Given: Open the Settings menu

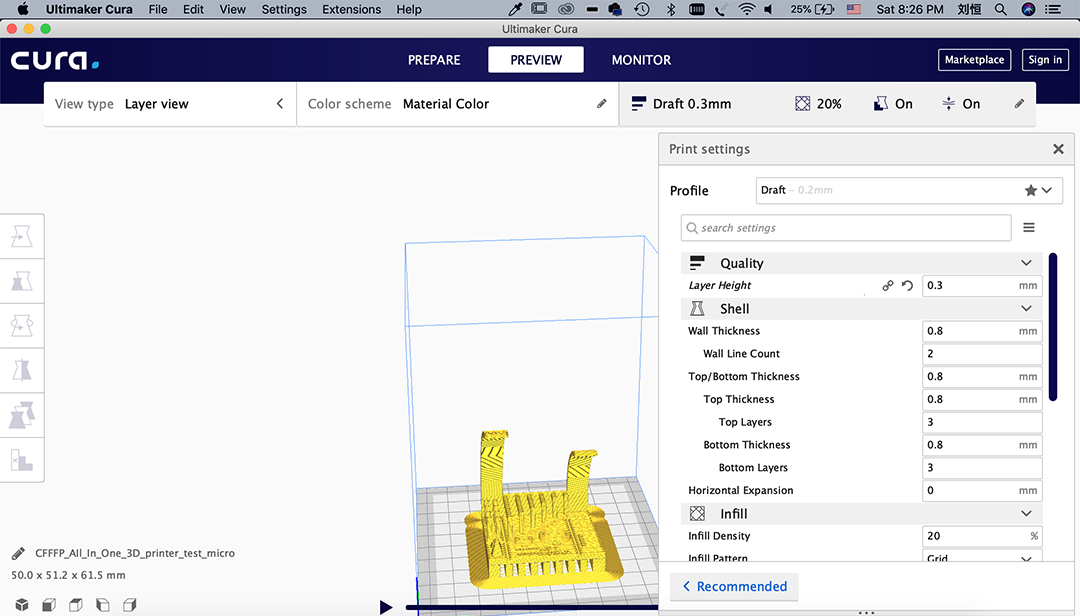Looking at the screenshot, I should click(x=284, y=9).
